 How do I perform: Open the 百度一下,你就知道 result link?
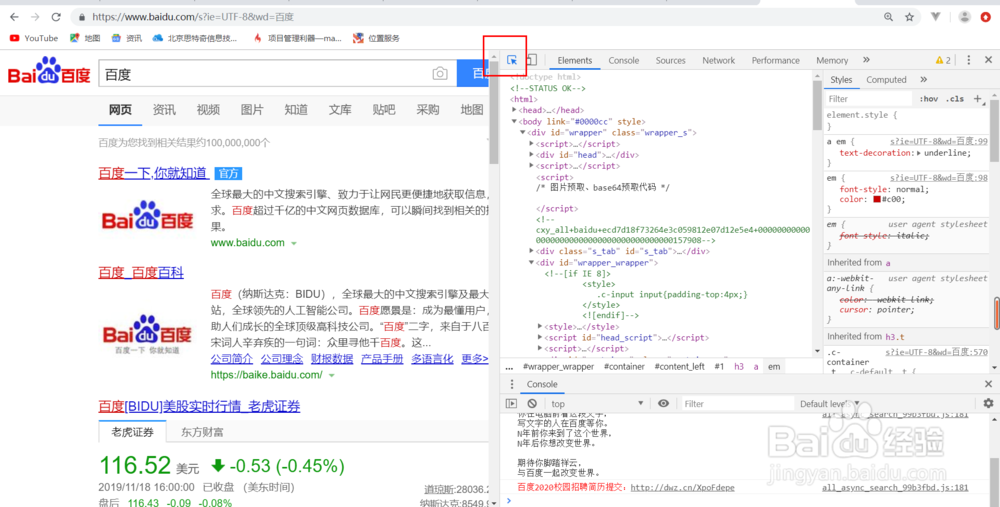click(x=153, y=173)
